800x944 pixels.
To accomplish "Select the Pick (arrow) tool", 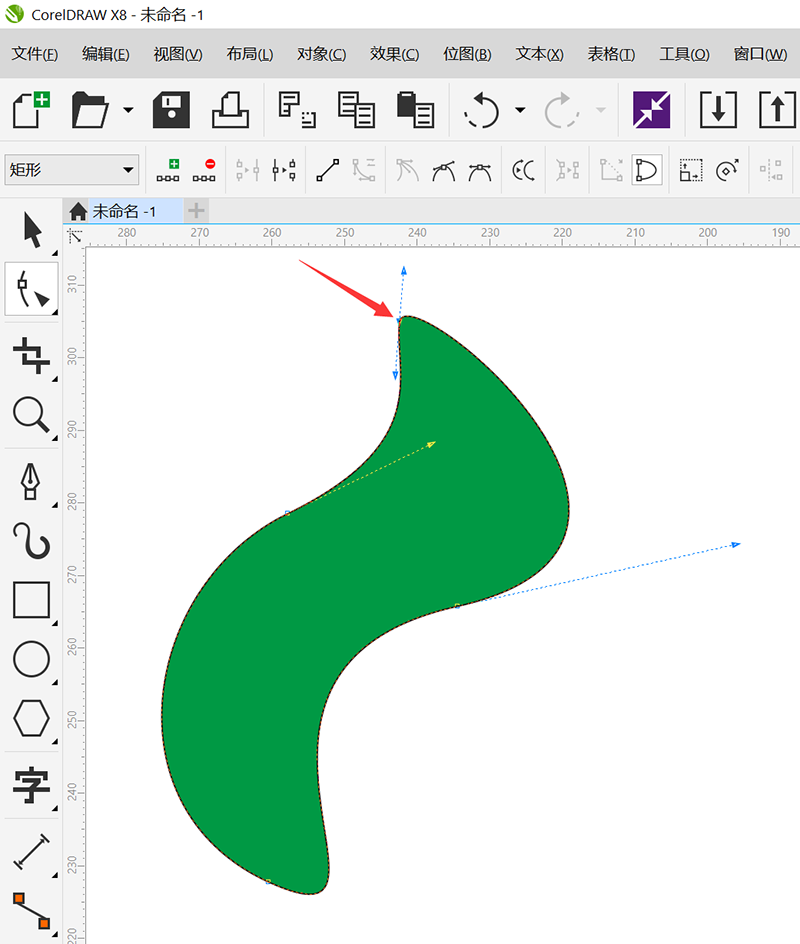I will coord(32,230).
